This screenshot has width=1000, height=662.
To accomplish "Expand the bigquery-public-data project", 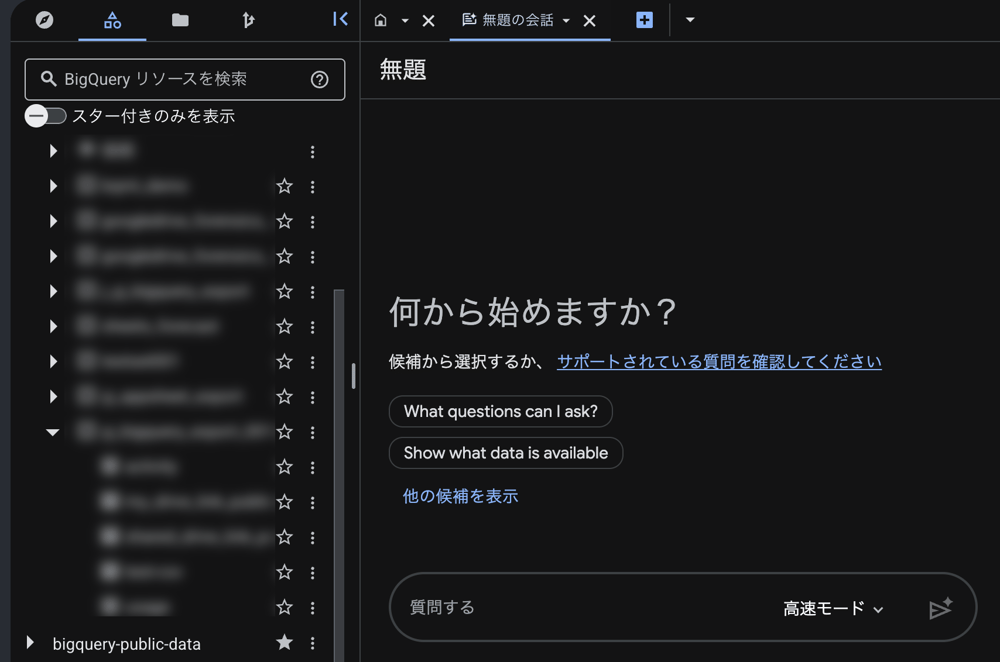I will 29,642.
